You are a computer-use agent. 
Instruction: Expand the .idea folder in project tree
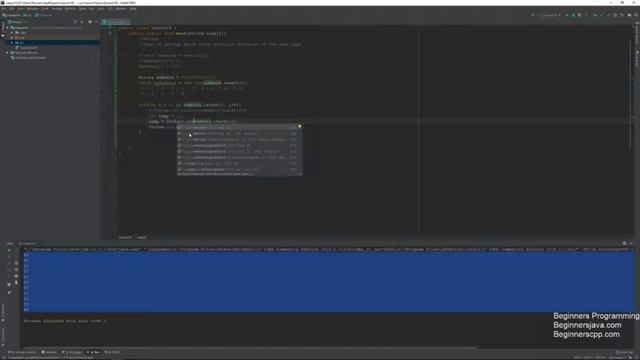click(x=12, y=33)
